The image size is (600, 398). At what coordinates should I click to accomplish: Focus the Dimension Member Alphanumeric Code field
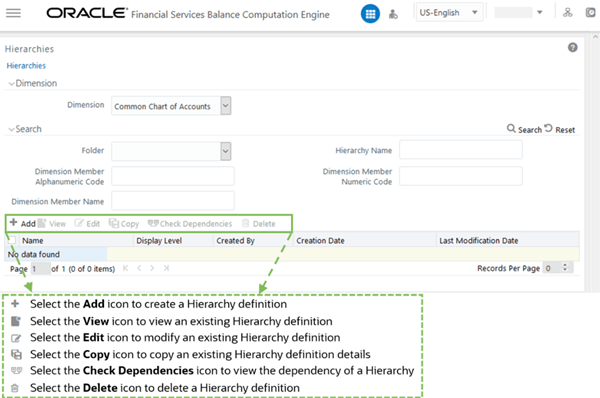[x=173, y=176]
